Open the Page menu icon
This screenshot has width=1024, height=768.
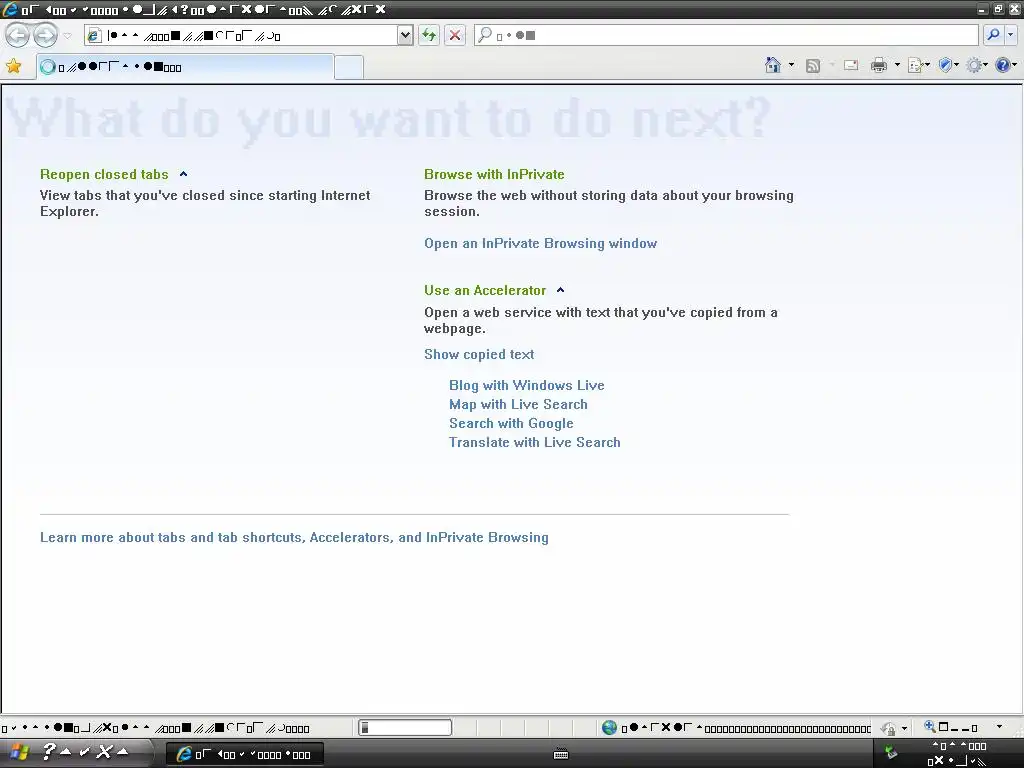coord(919,65)
